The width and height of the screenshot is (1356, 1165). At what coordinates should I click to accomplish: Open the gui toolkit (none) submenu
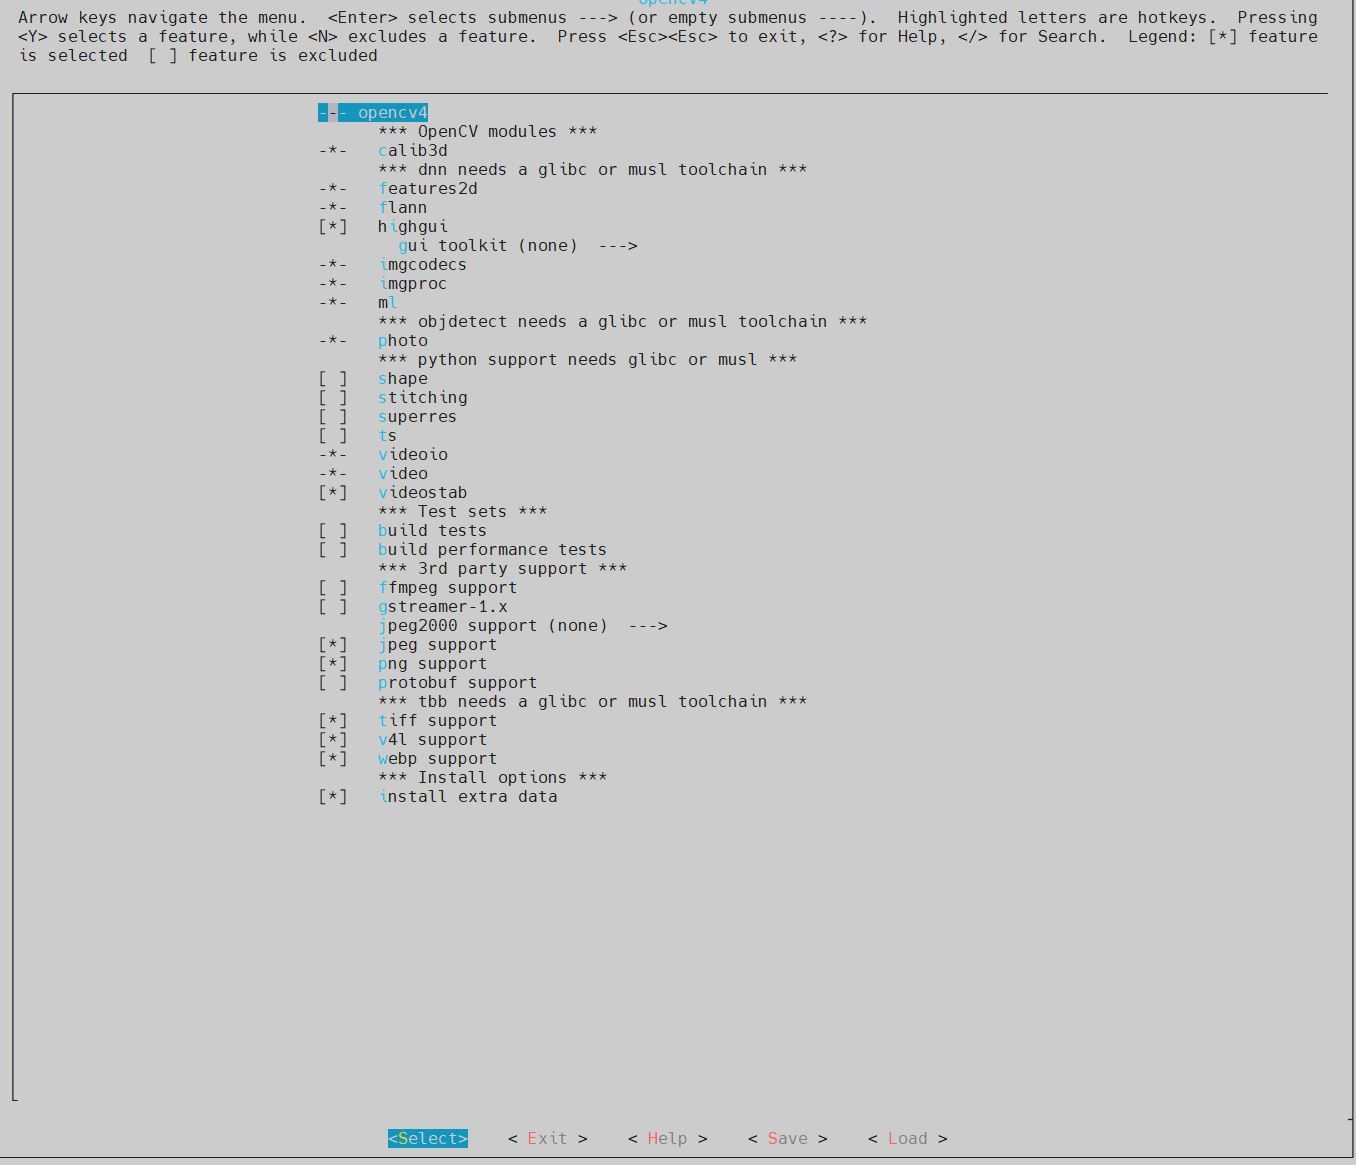pyautogui.click(x=518, y=246)
